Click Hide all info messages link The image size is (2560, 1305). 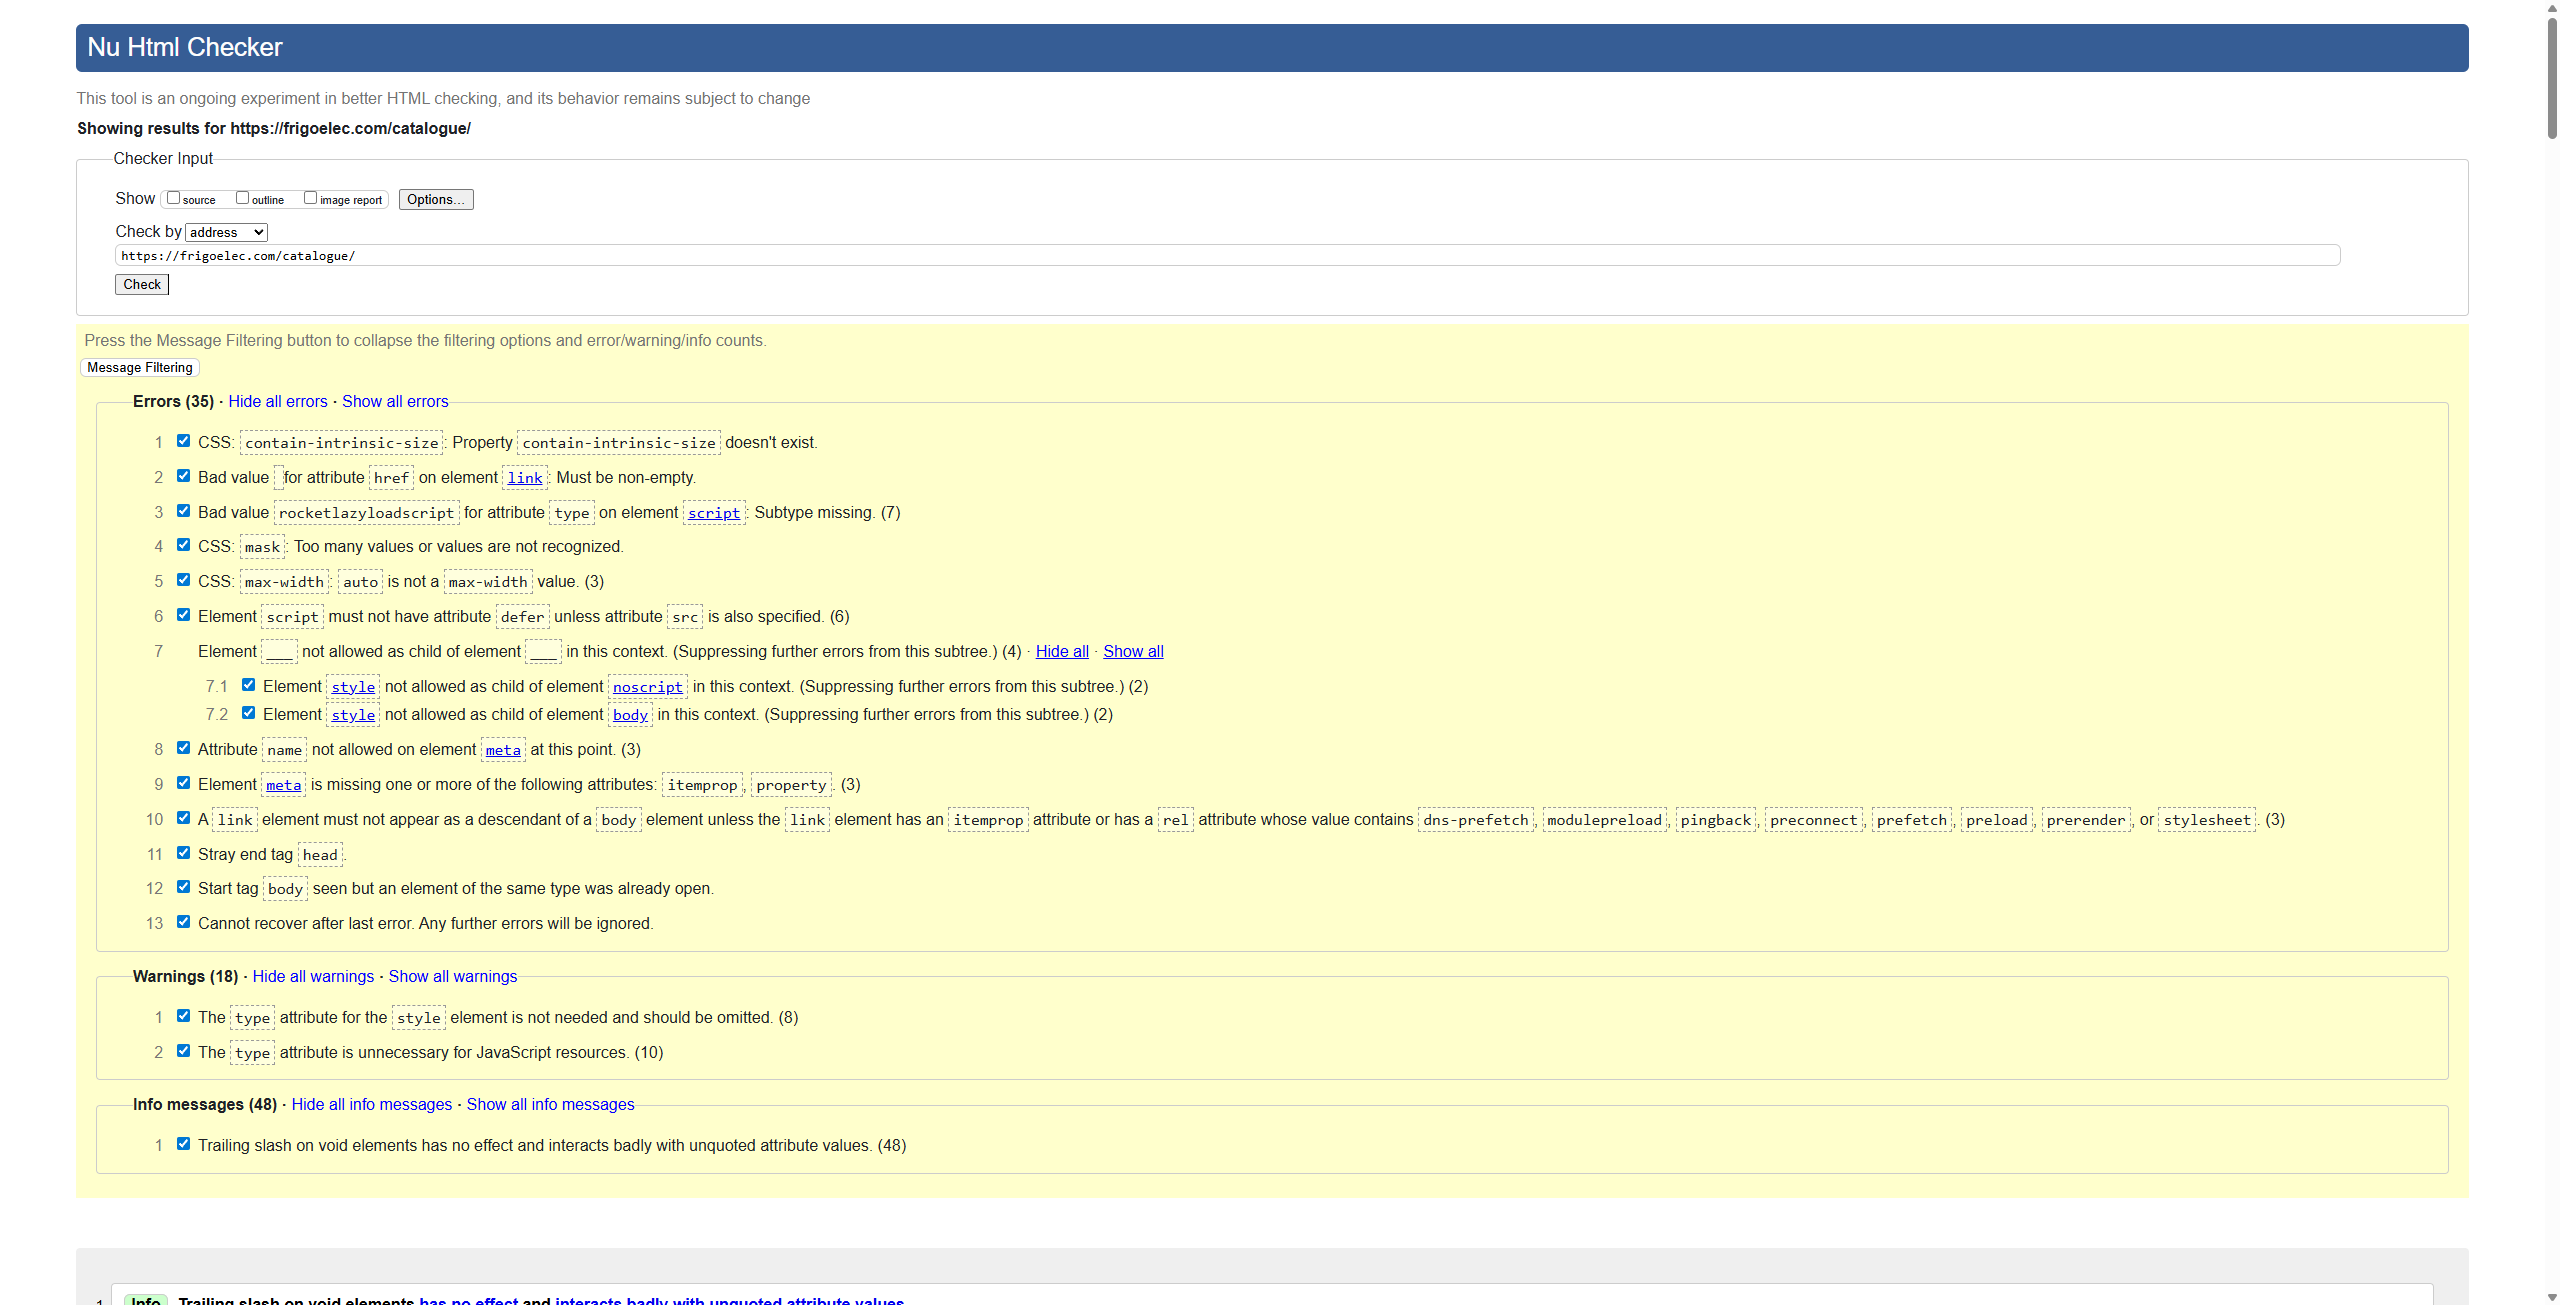tap(371, 1104)
